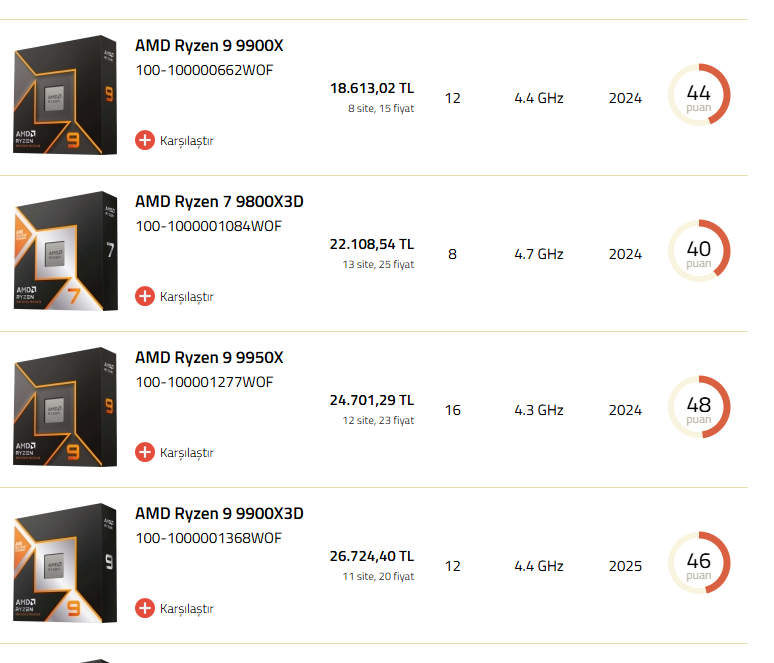Viewport: 774px width, 663px height.
Task: Click the red plus icon for Ryzen 7 9800X3D
Action: coord(145,296)
